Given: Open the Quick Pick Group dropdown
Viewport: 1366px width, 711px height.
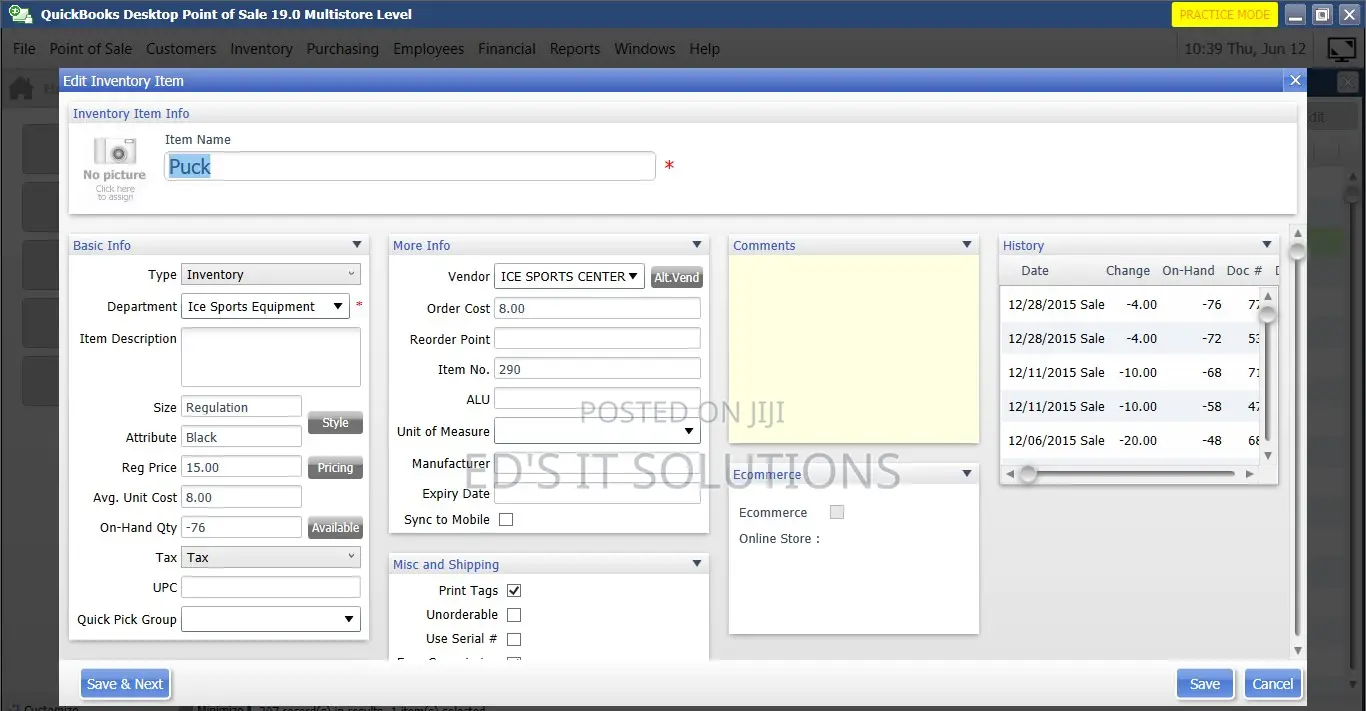Looking at the screenshot, I should 271,620.
